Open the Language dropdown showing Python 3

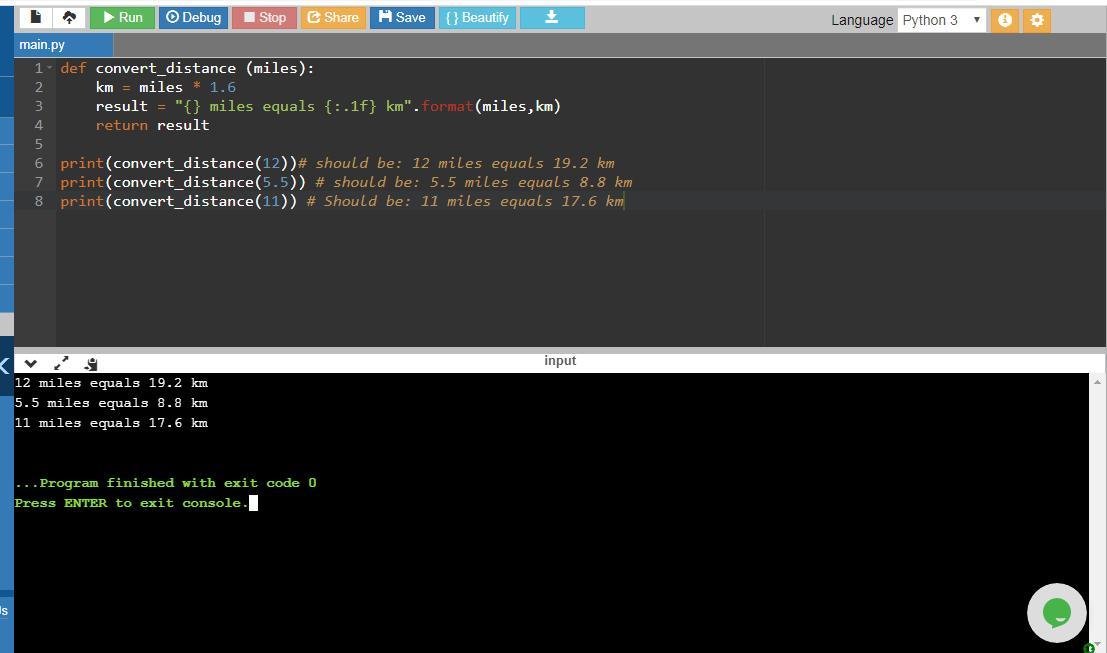941,20
